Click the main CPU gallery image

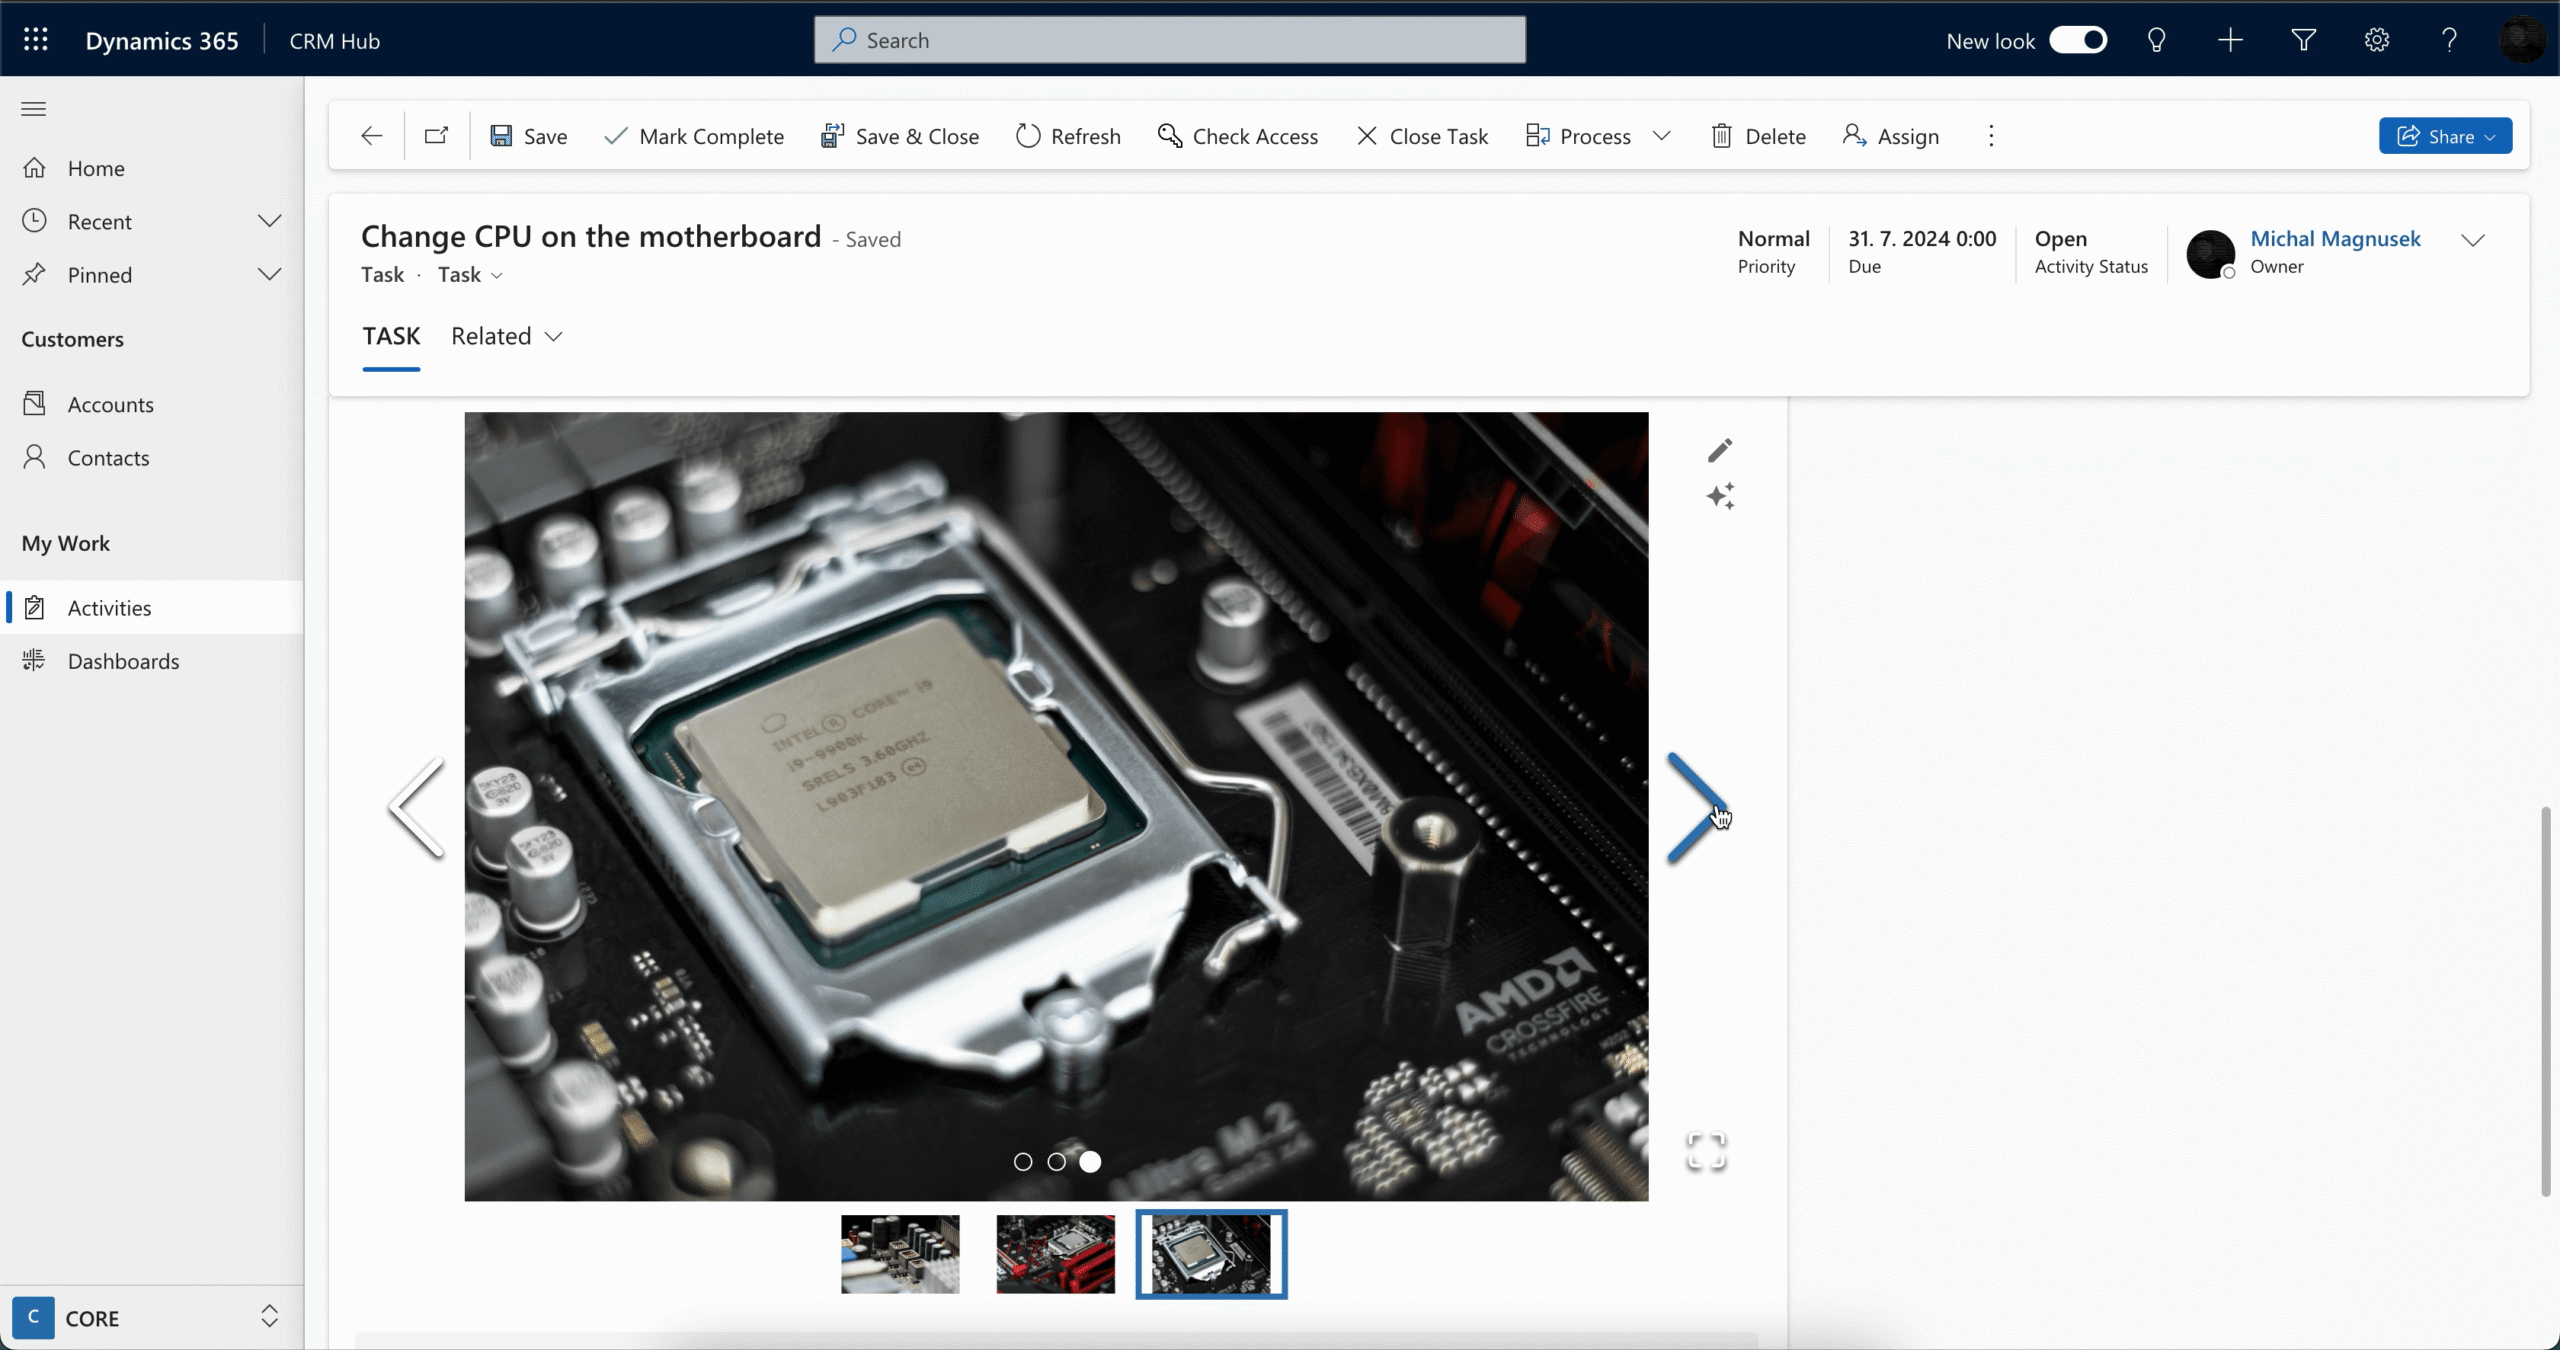(1056, 806)
